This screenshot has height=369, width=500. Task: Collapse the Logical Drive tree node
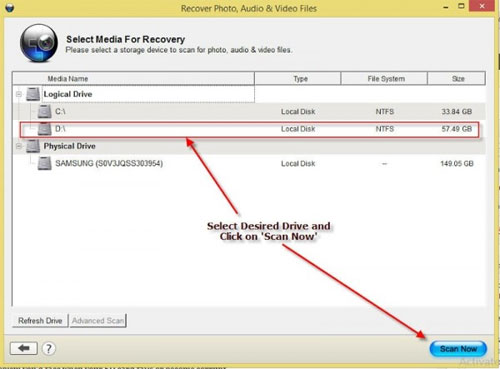19,94
